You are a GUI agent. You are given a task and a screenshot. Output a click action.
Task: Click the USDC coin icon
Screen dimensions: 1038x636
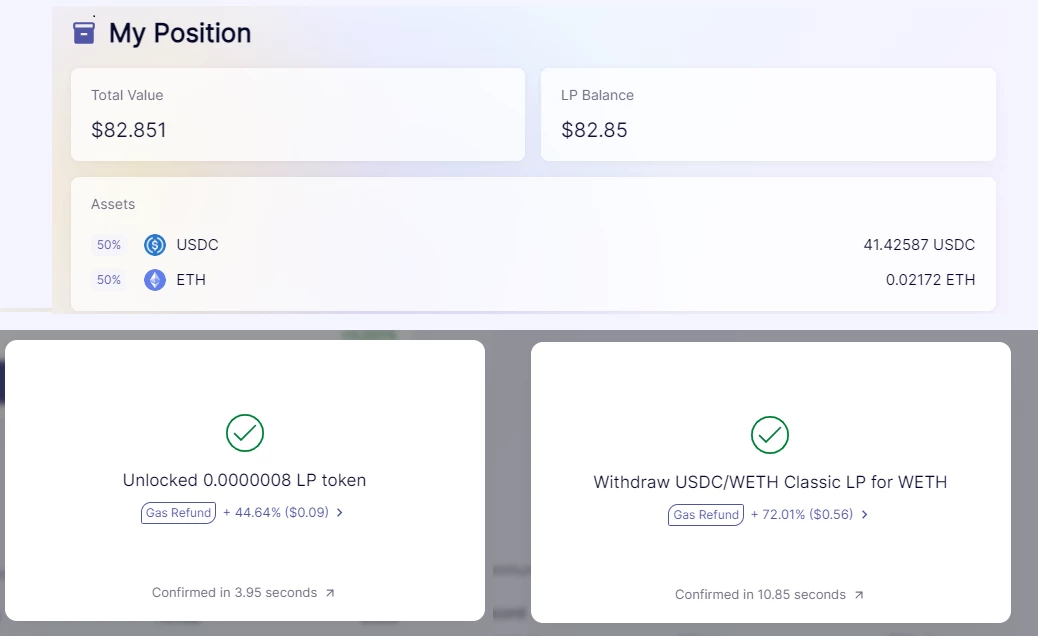pos(155,245)
